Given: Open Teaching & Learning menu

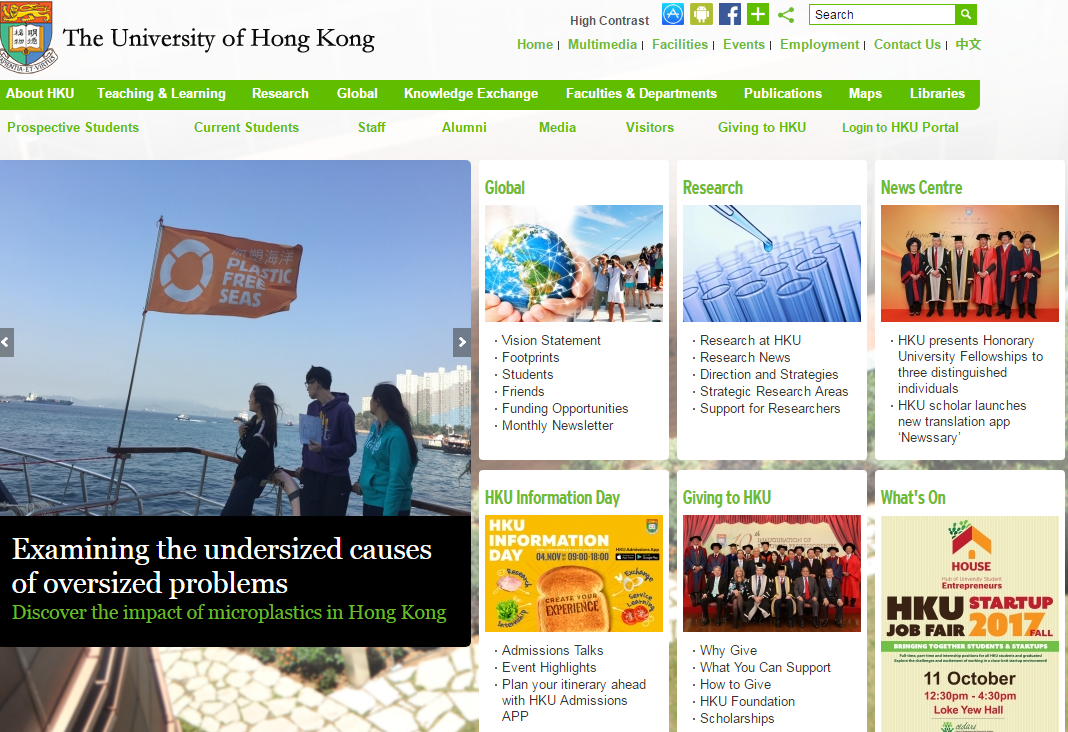Looking at the screenshot, I should click(161, 94).
